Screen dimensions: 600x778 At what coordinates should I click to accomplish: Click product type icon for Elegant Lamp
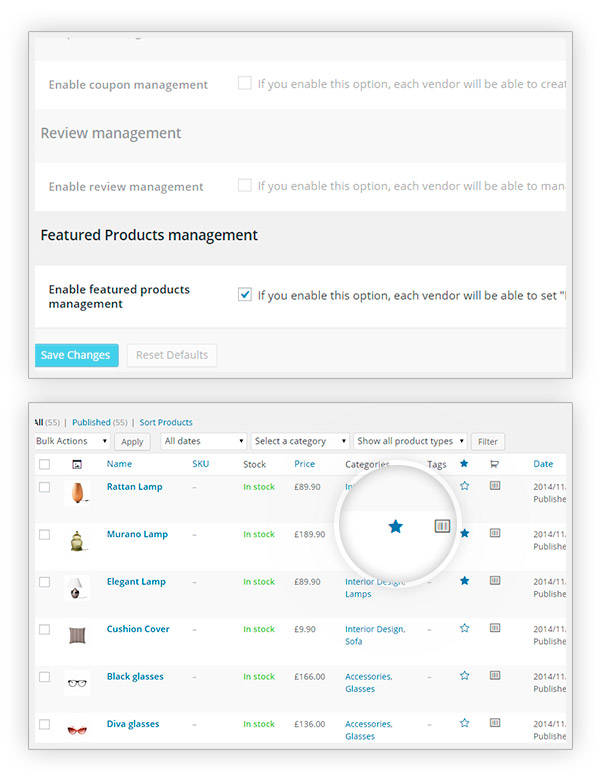tap(495, 581)
